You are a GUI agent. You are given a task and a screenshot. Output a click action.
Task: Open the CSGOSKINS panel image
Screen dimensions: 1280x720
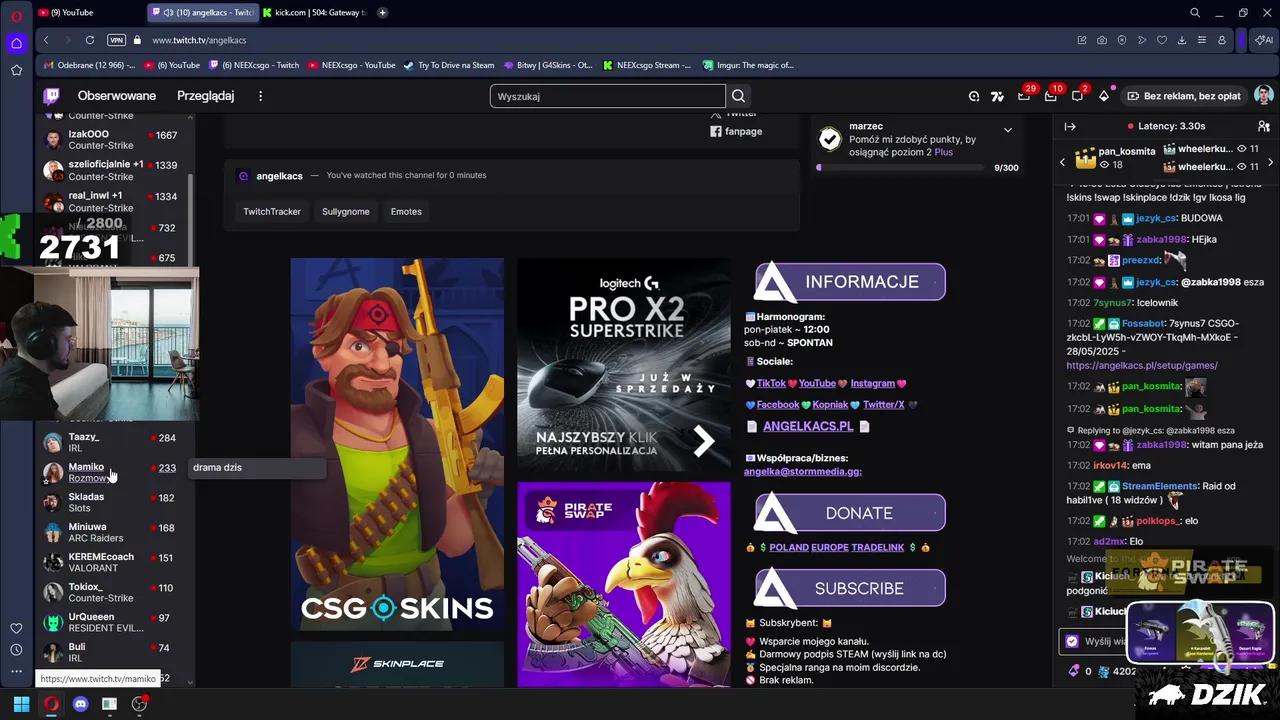(397, 444)
